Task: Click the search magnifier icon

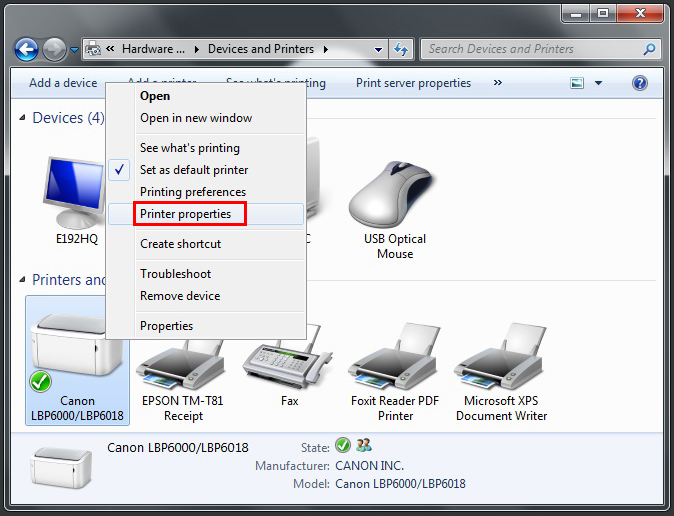Action: click(x=649, y=49)
